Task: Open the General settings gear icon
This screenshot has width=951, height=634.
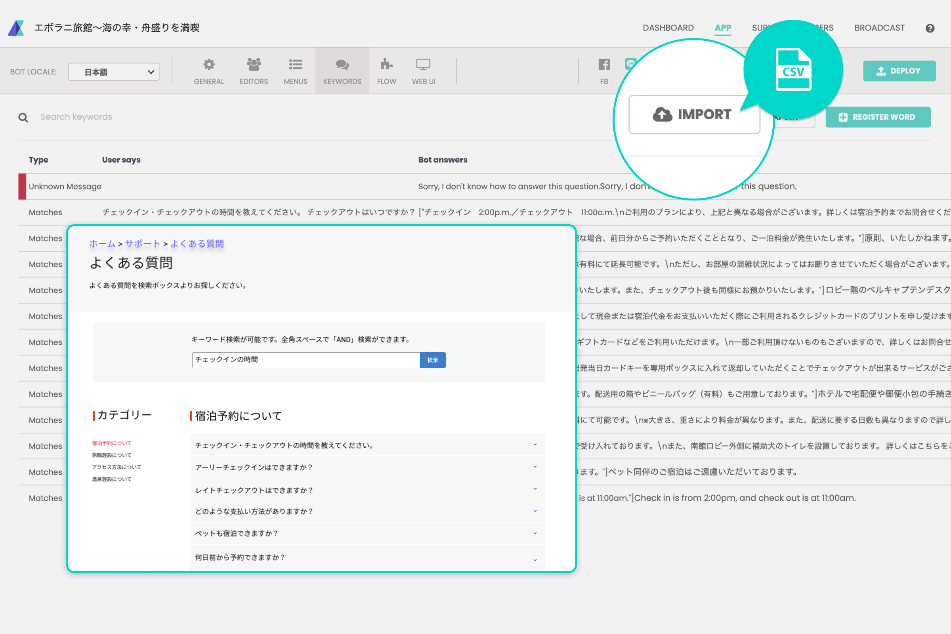Action: click(209, 71)
